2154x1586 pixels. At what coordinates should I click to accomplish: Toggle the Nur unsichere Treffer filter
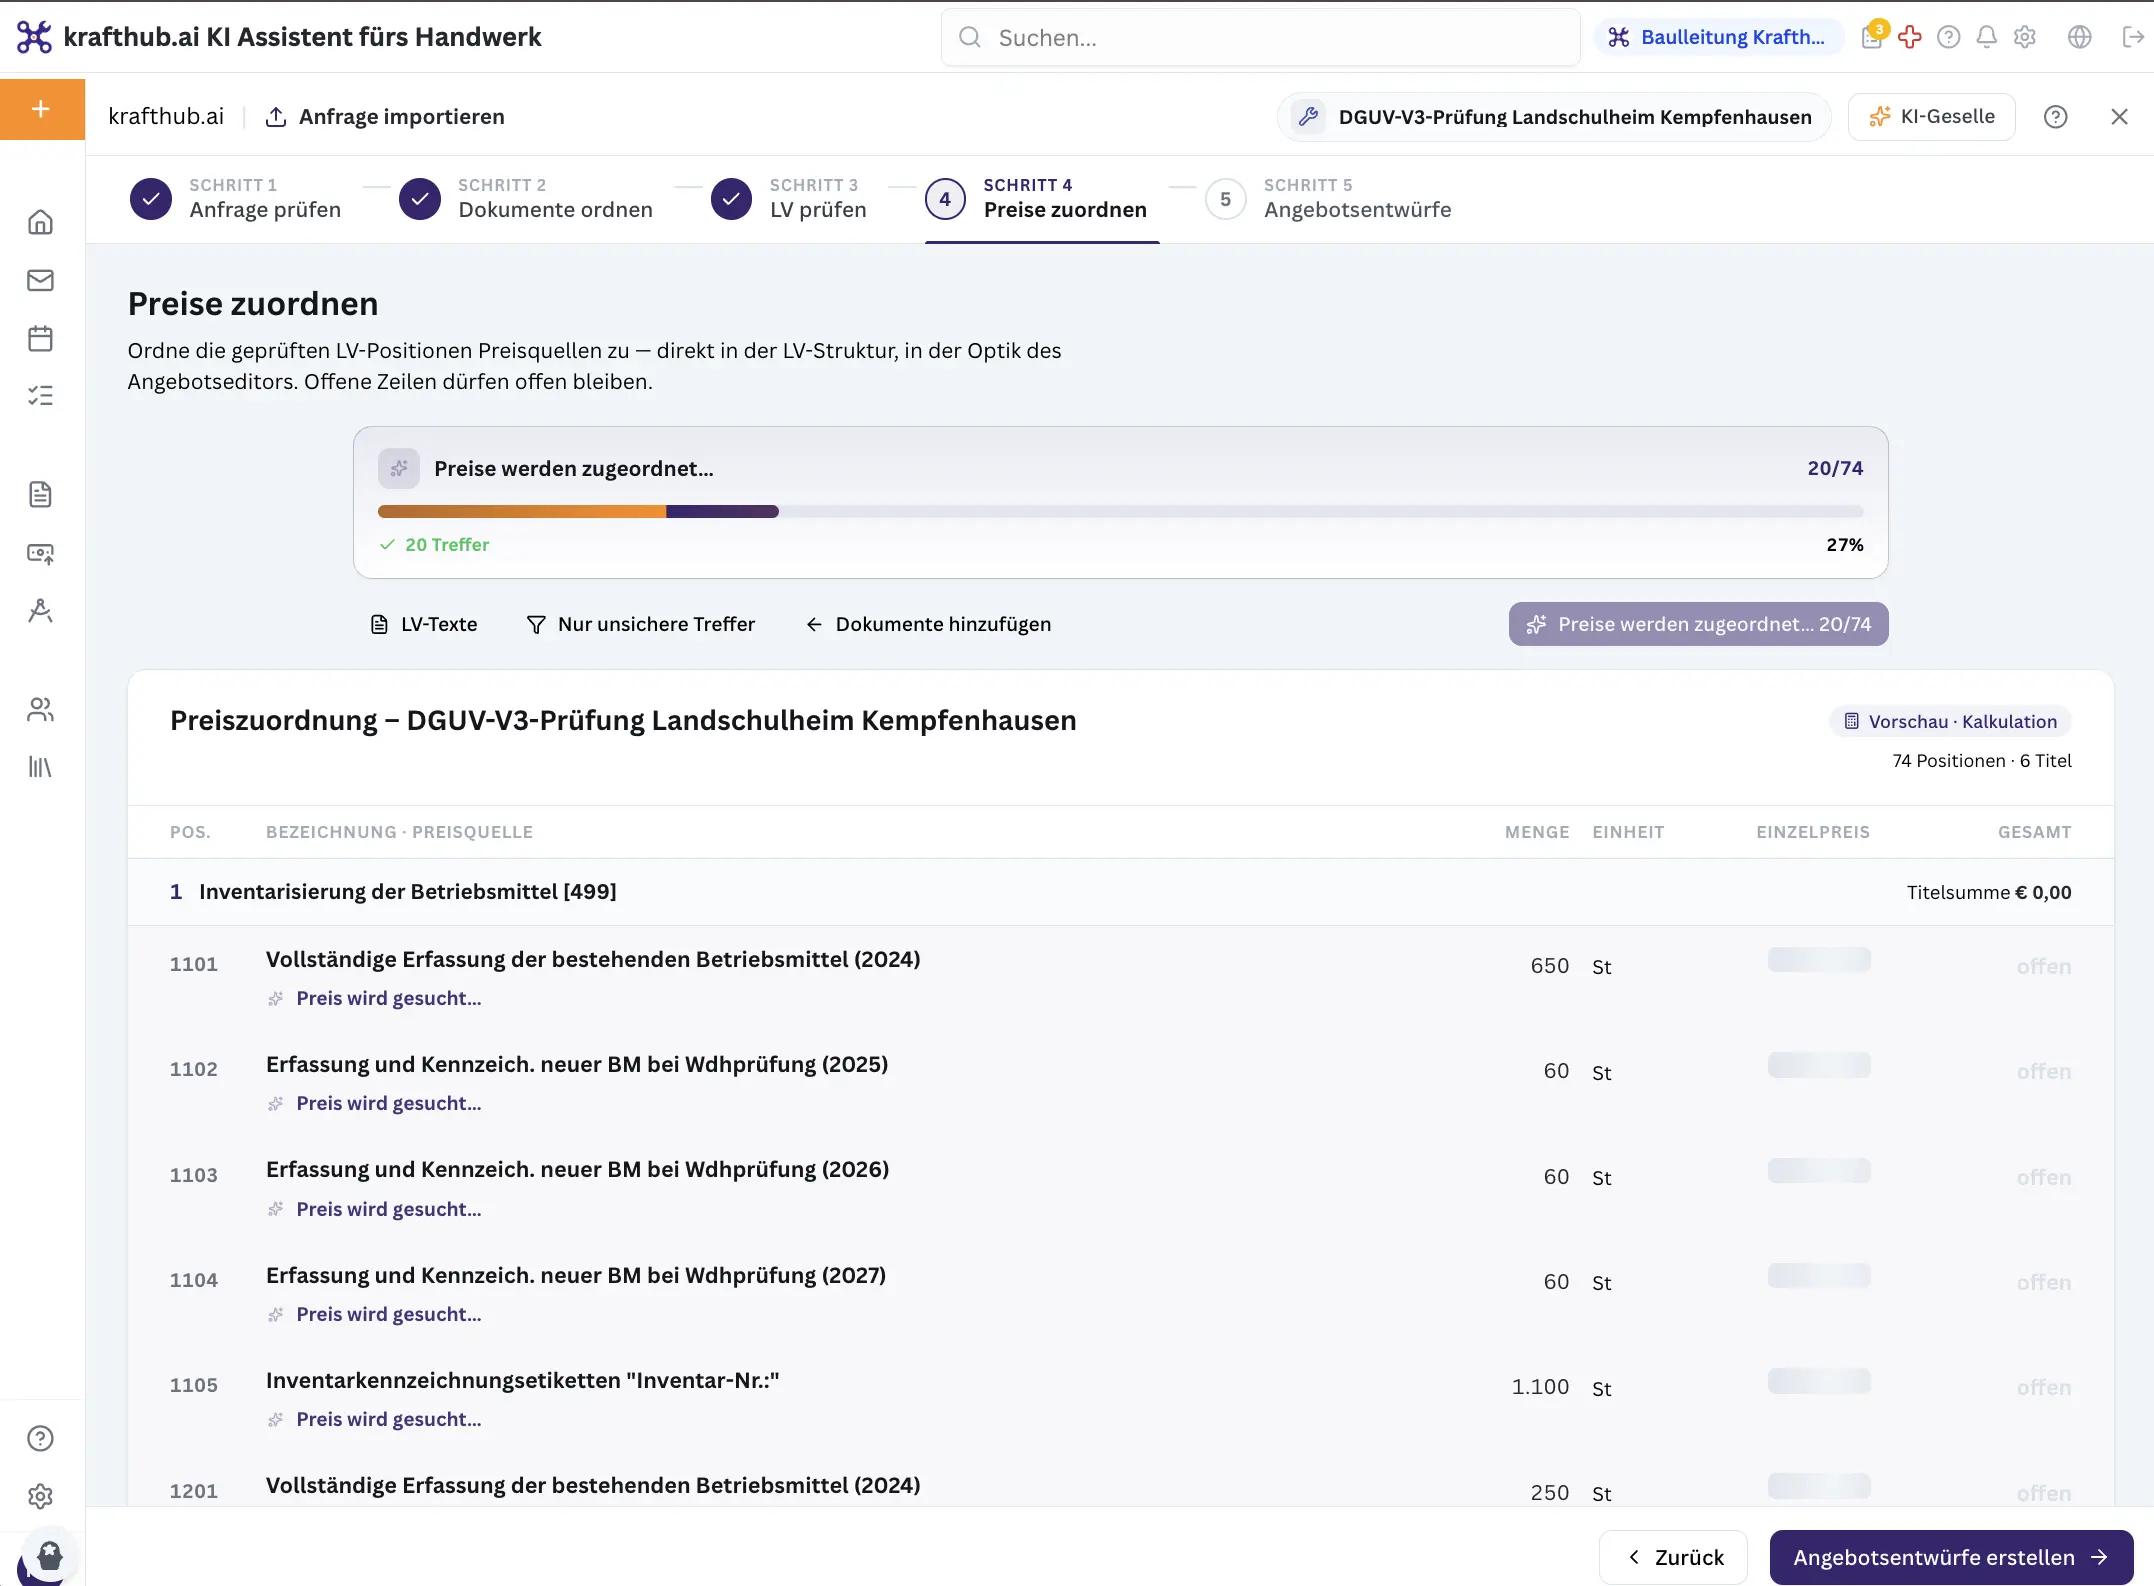tap(640, 624)
